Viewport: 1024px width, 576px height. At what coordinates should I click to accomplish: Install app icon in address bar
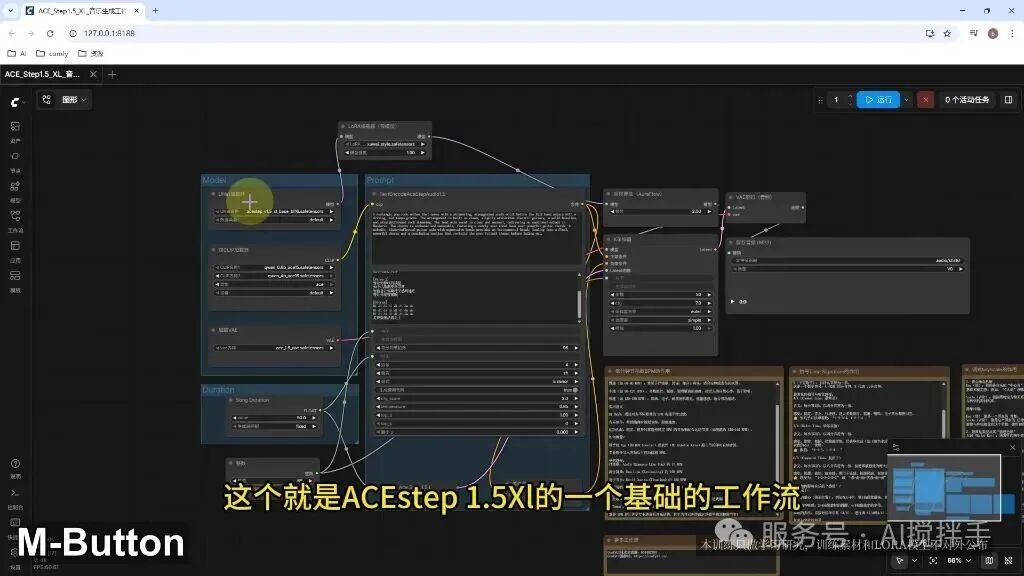pyautogui.click(x=930, y=33)
